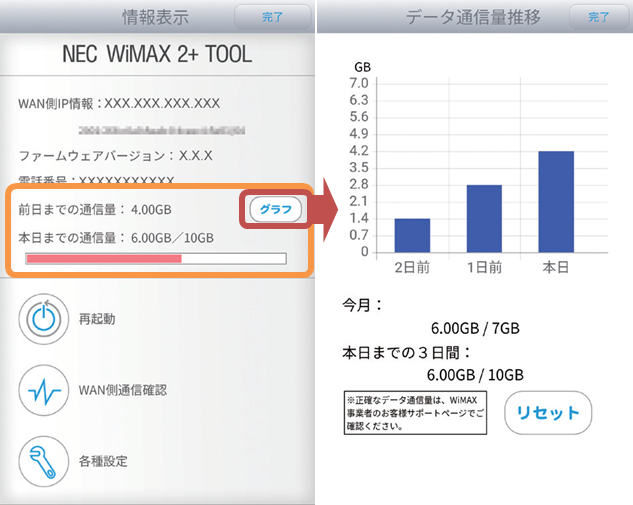The height and width of the screenshot is (505, 633).
Task: Open the WAN側通信確認 pulse icon
Action: (x=44, y=390)
